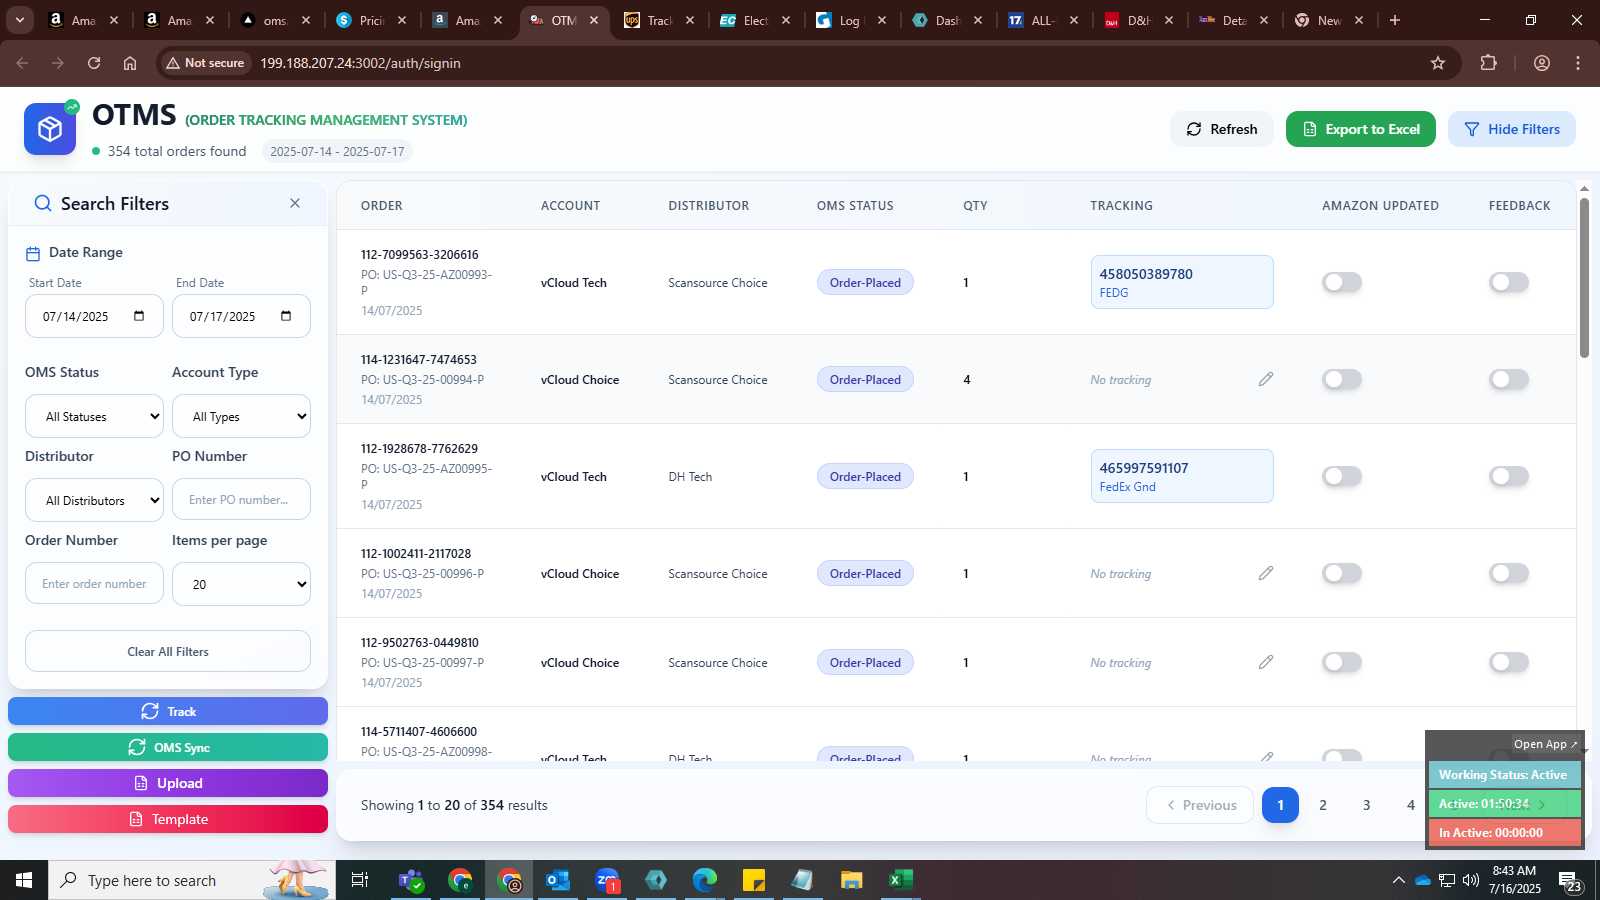
Task: Open End Date calendar picker icon
Action: (286, 316)
